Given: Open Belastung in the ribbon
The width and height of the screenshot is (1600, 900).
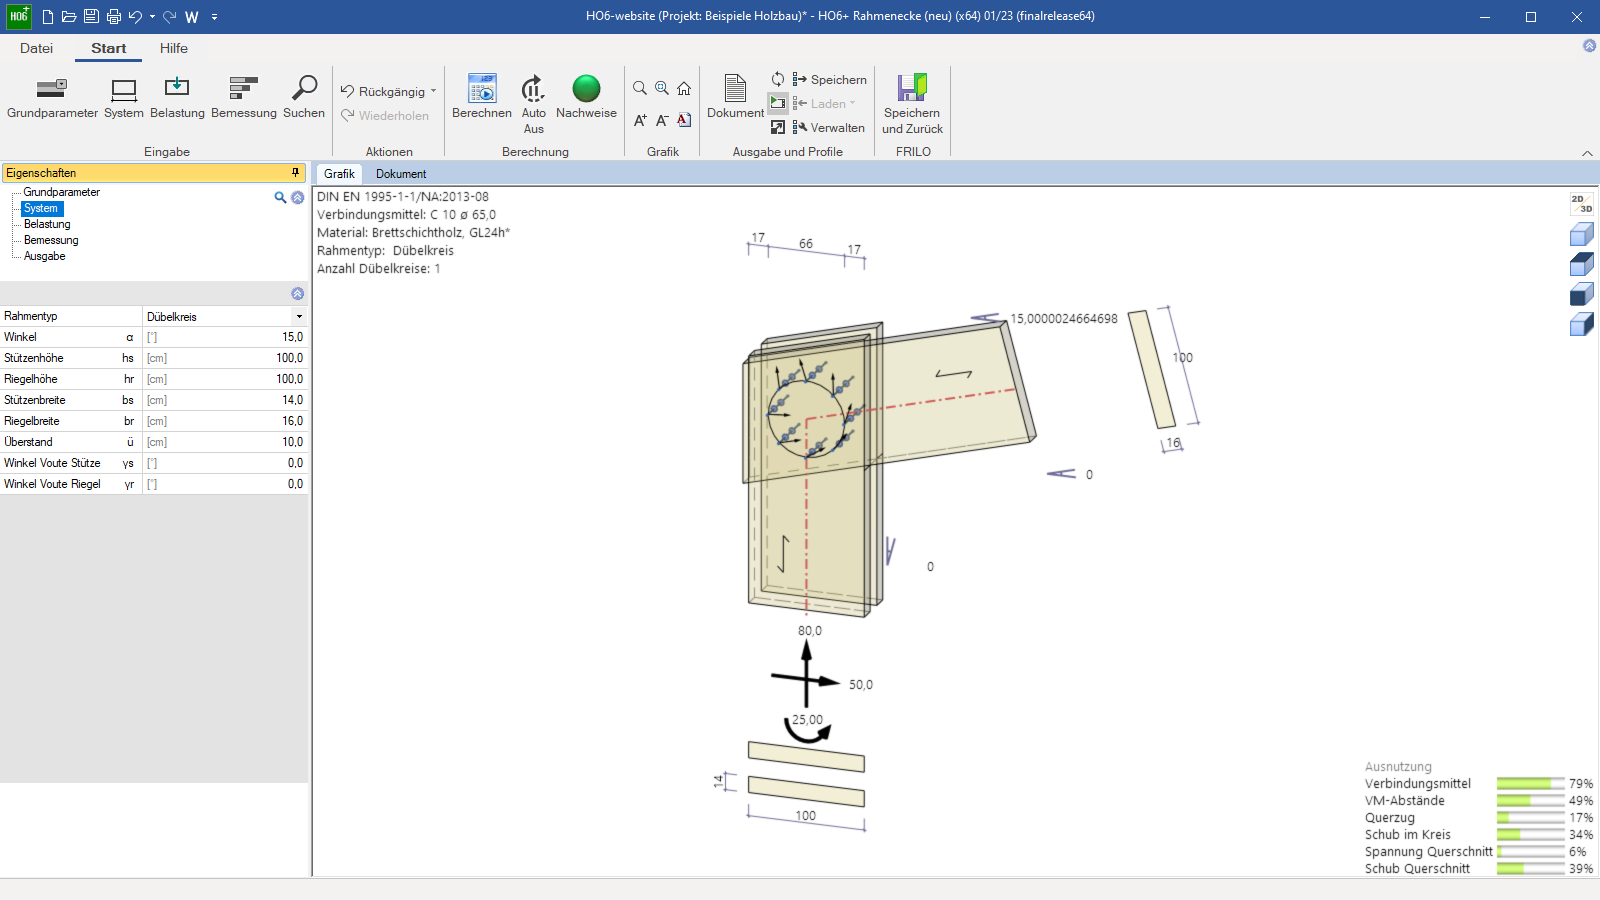Looking at the screenshot, I should click(x=177, y=98).
